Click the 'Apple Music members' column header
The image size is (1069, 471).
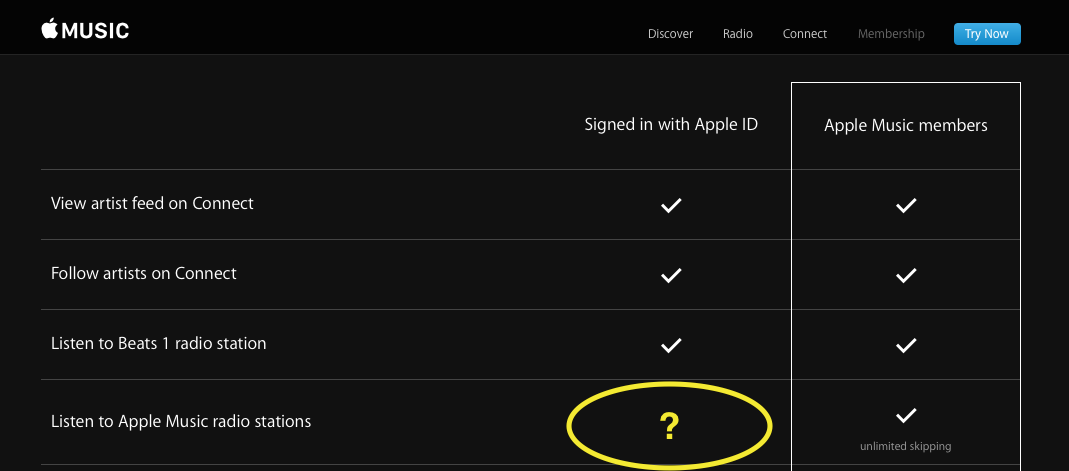(905, 125)
